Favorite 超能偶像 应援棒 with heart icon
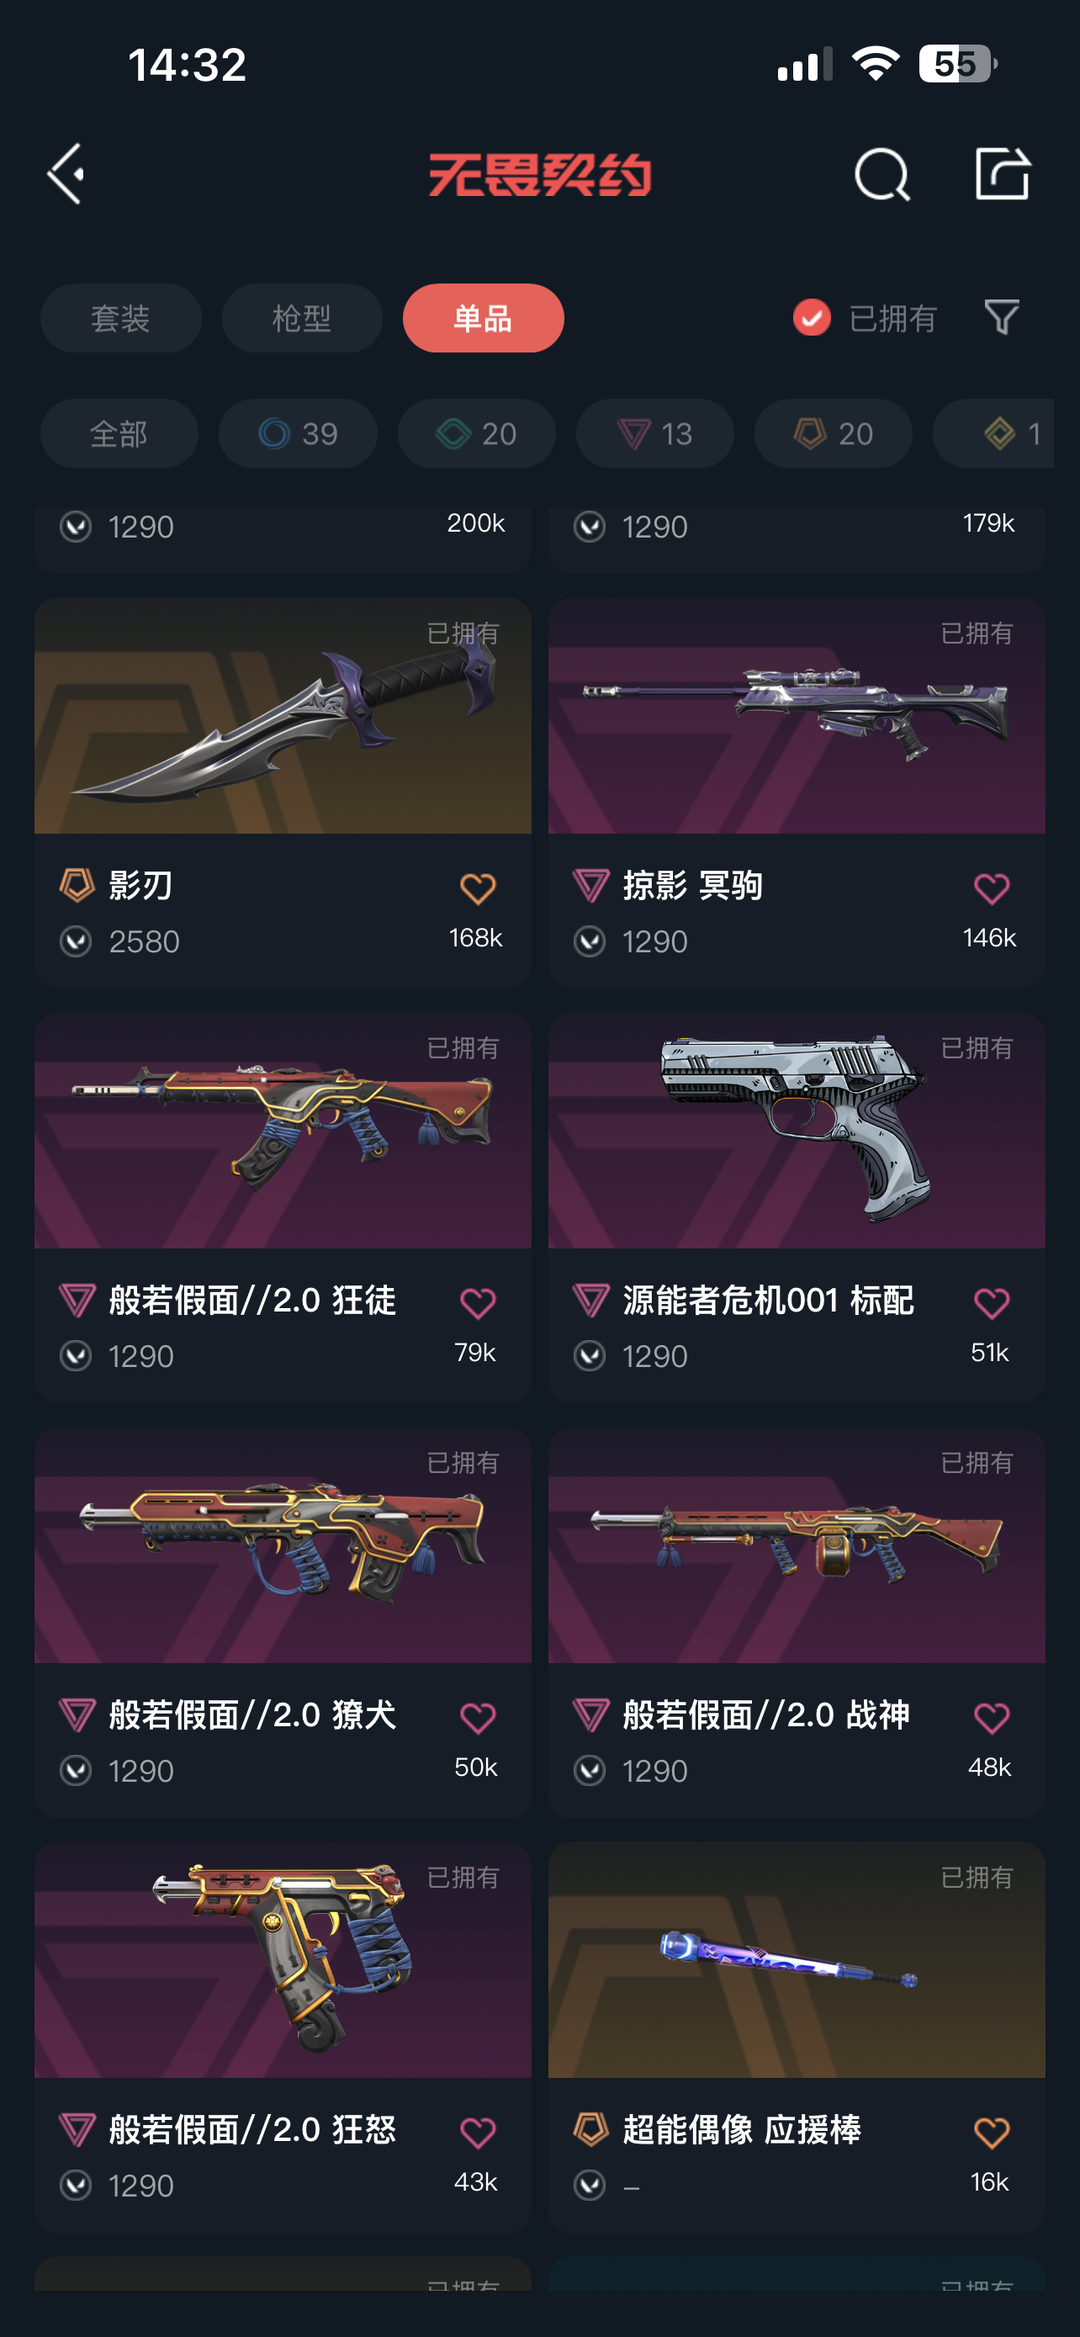Screen dimensions: 1080x2337 click(991, 2132)
